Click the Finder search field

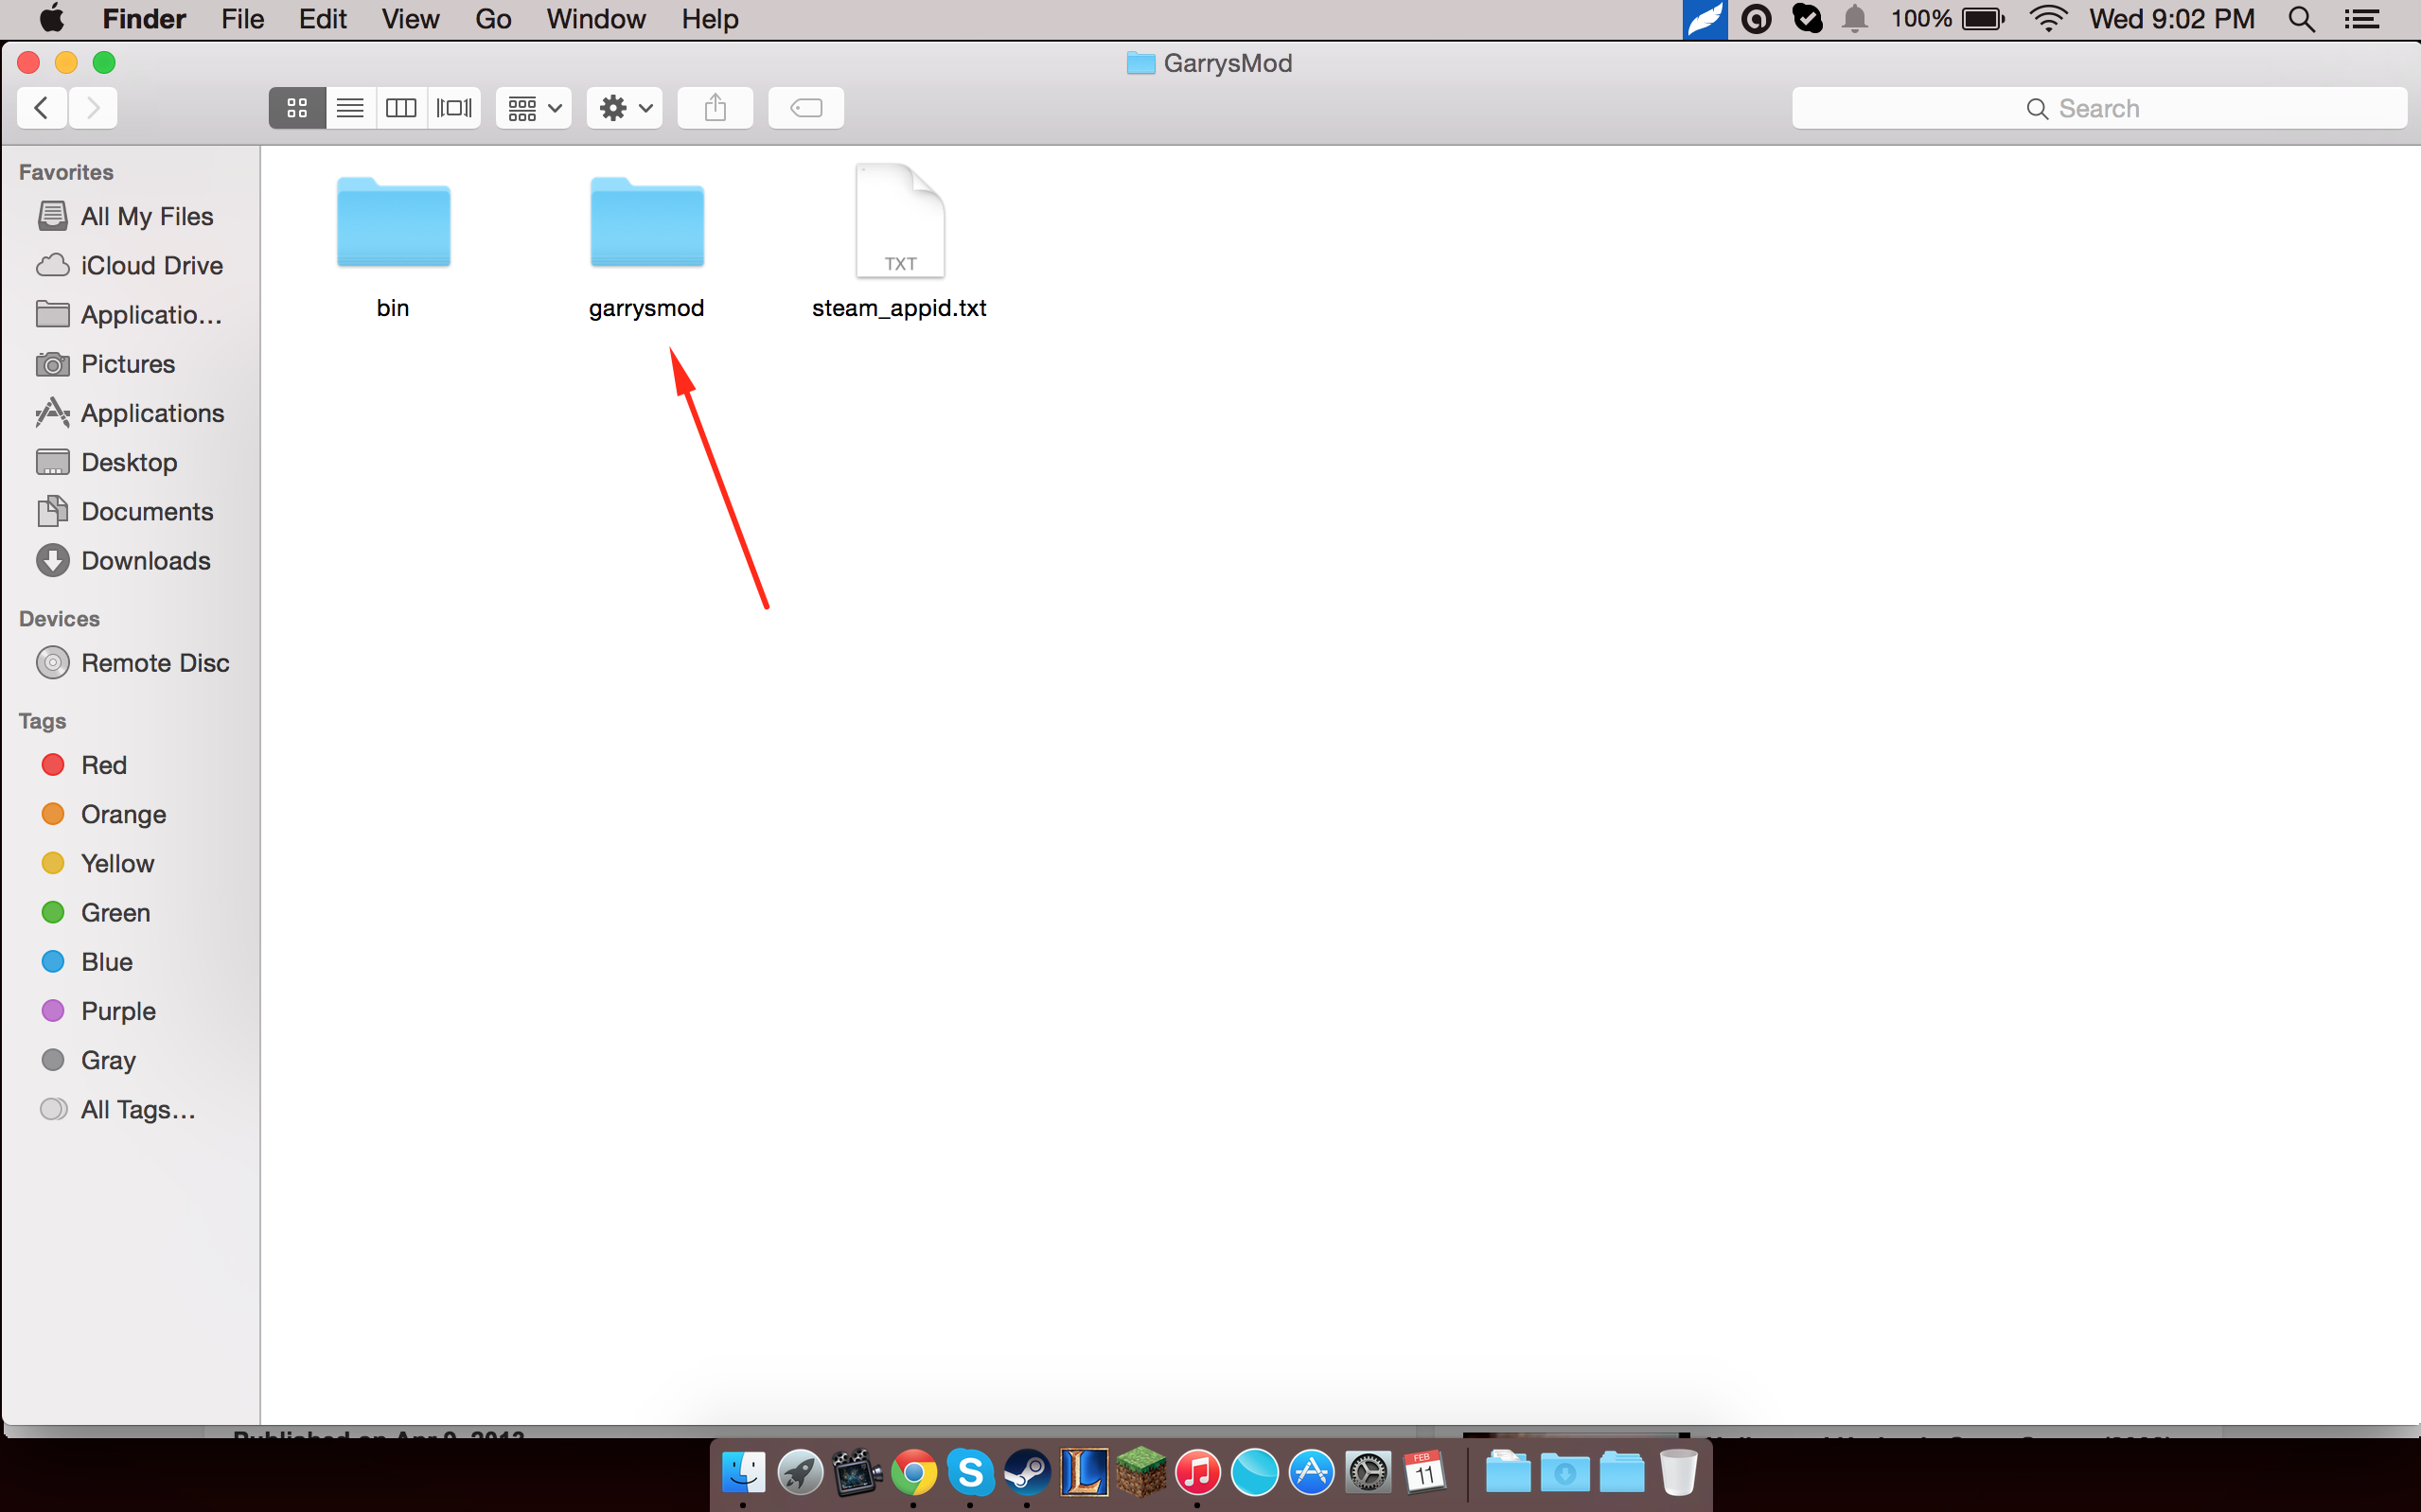click(2098, 108)
